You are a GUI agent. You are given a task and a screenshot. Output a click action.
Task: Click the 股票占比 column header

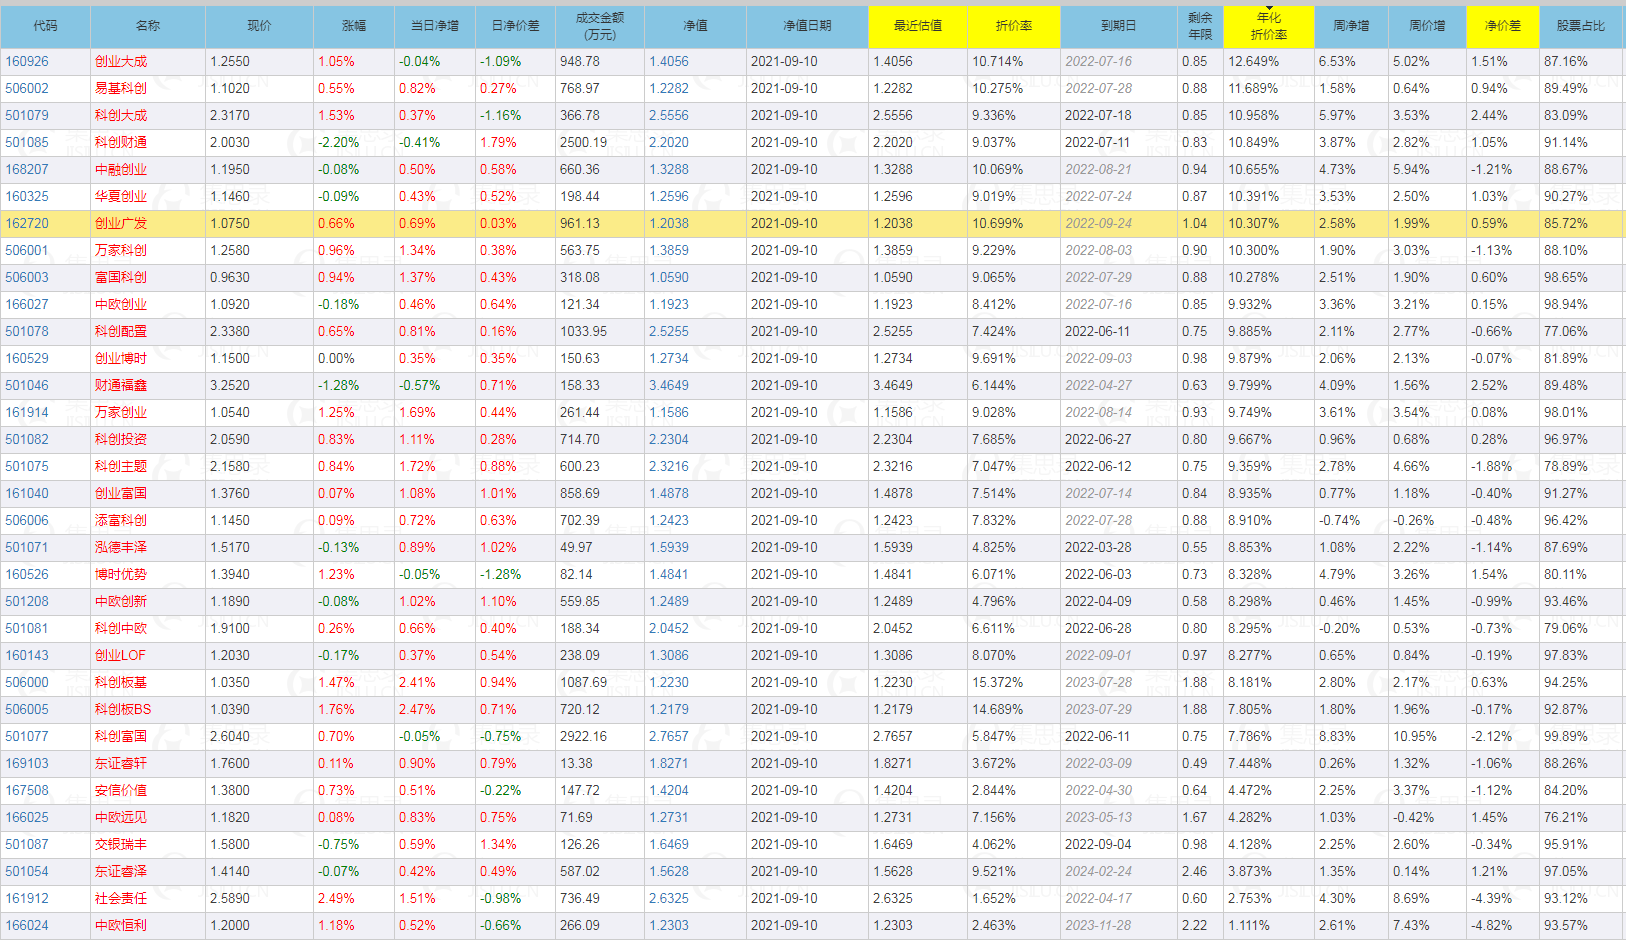tap(1580, 26)
